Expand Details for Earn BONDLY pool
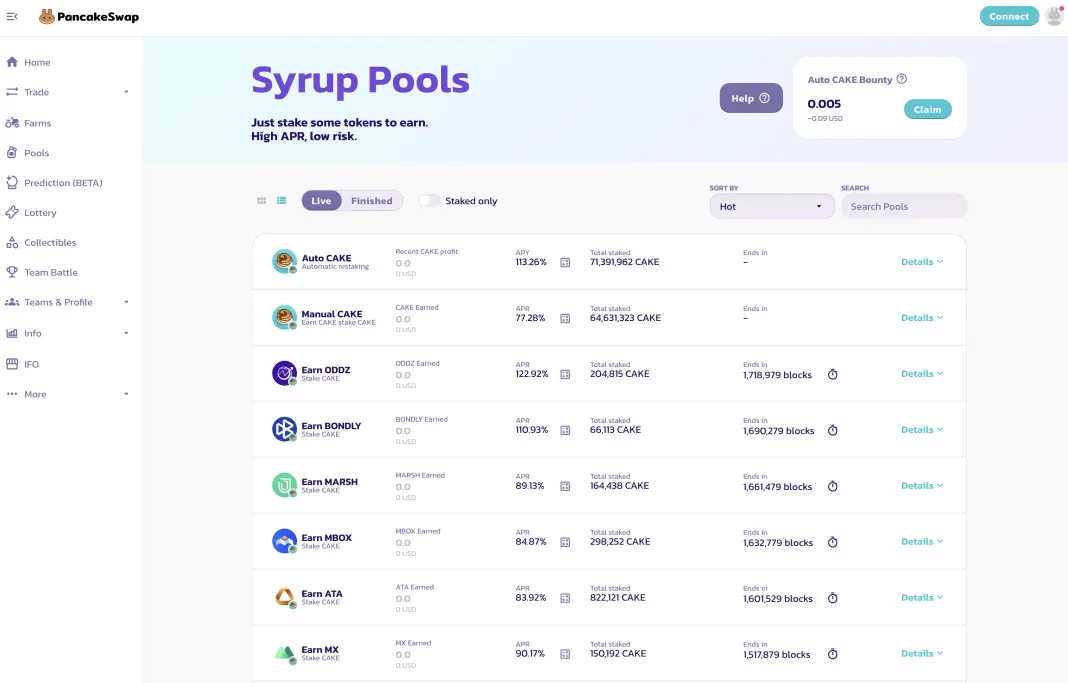This screenshot has height=683, width=1068. 922,430
